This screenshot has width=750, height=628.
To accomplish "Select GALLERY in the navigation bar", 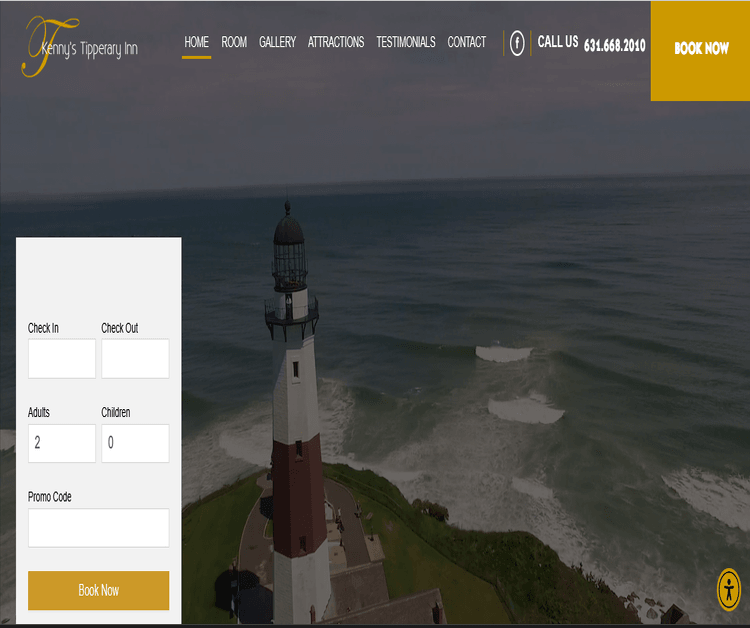I will (x=277, y=42).
